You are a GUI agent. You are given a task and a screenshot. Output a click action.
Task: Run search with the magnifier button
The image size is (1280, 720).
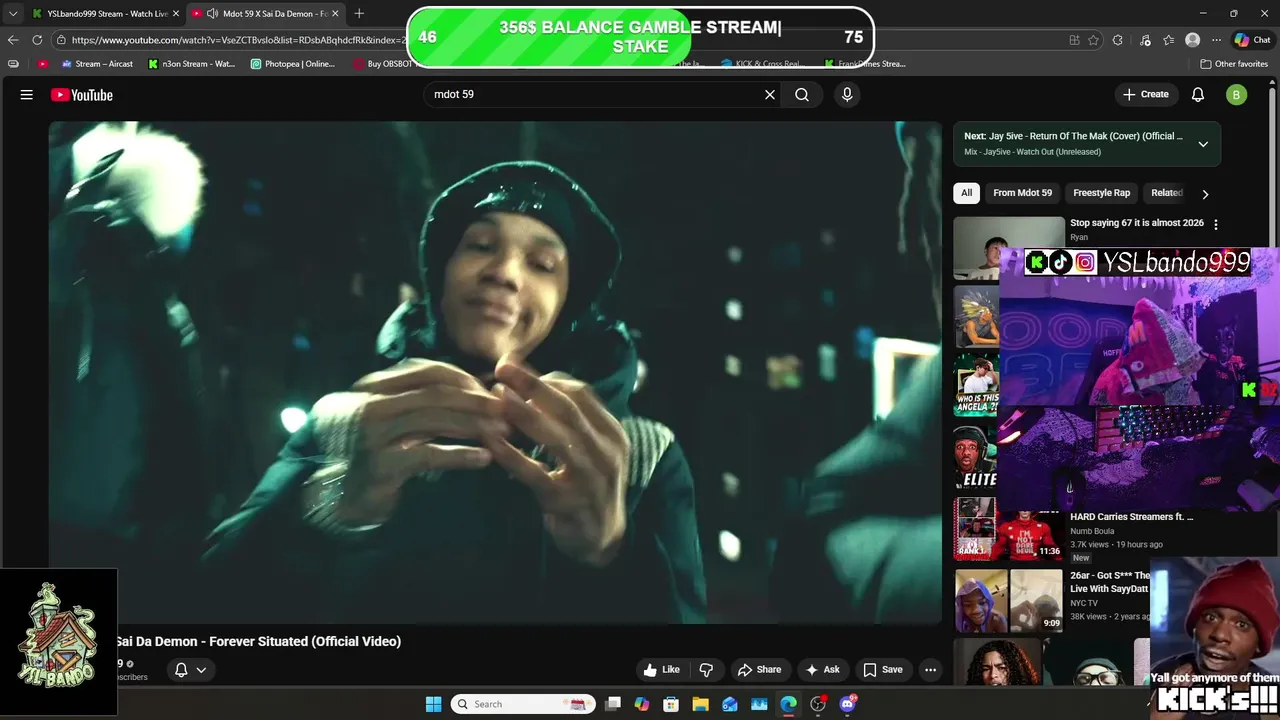[802, 95]
